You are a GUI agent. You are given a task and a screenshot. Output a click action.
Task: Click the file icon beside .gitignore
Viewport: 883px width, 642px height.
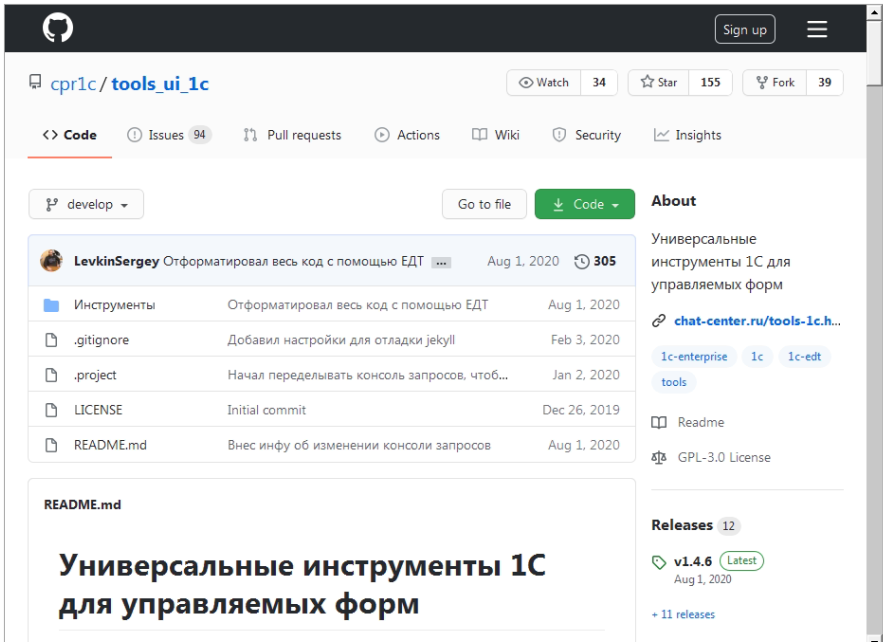click(x=51, y=340)
